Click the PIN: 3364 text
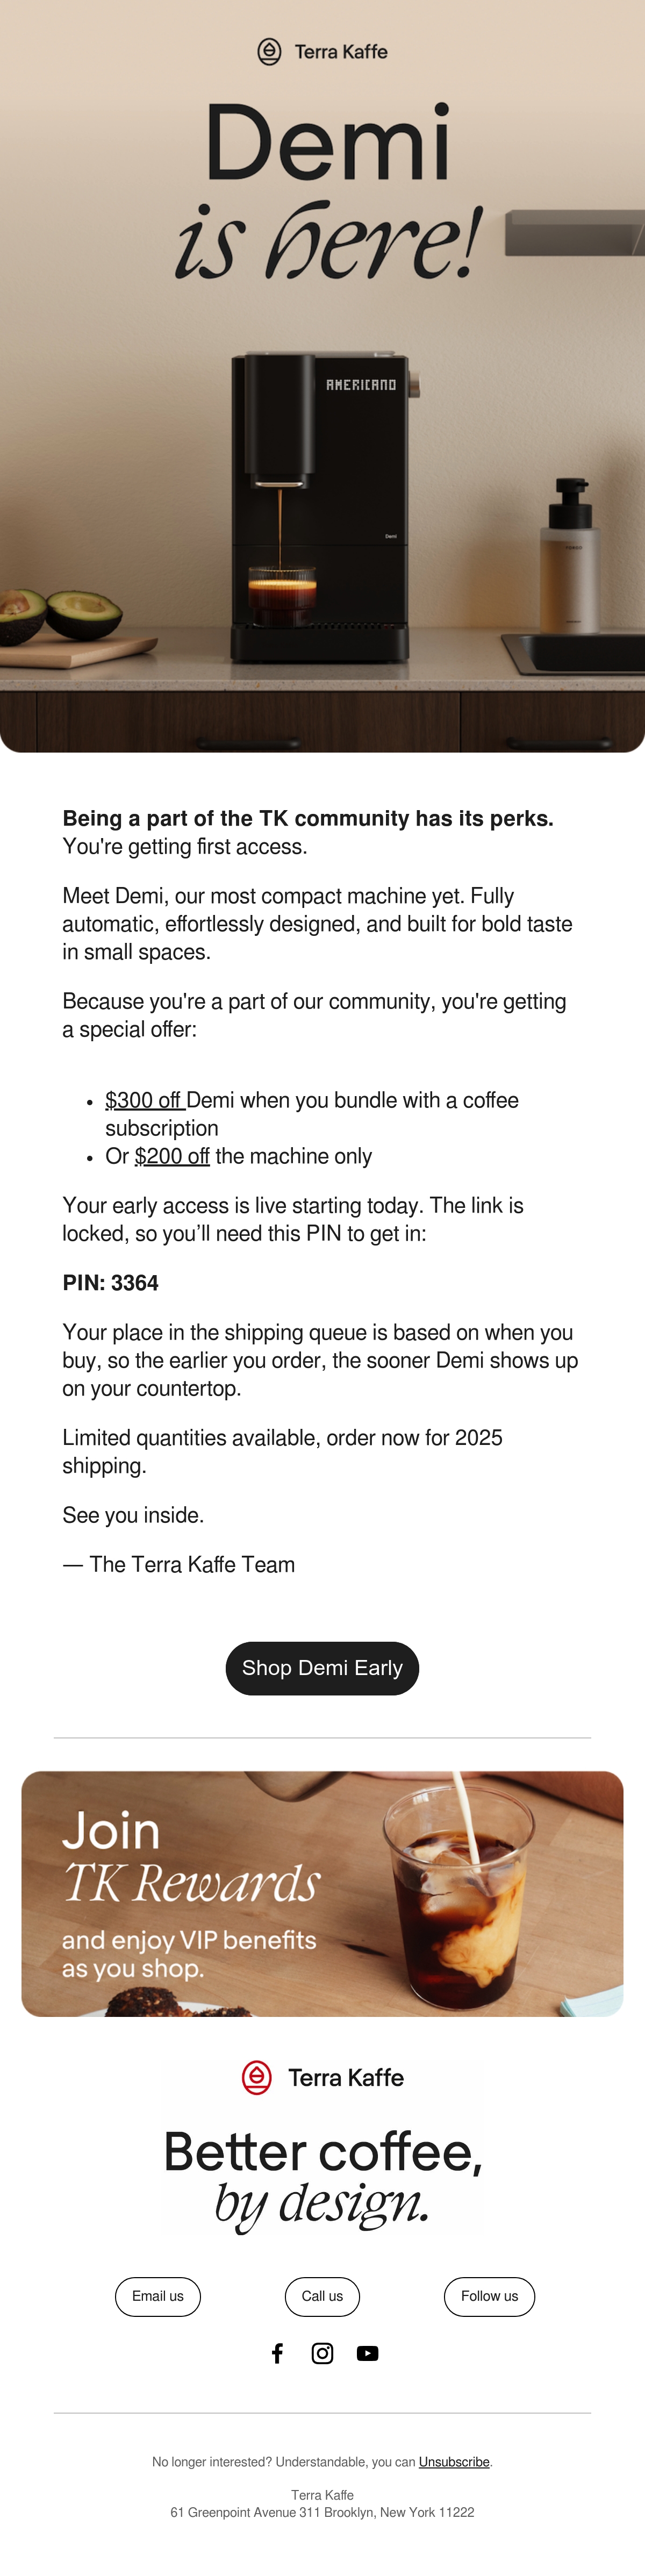This screenshot has width=645, height=2576. point(110,1283)
